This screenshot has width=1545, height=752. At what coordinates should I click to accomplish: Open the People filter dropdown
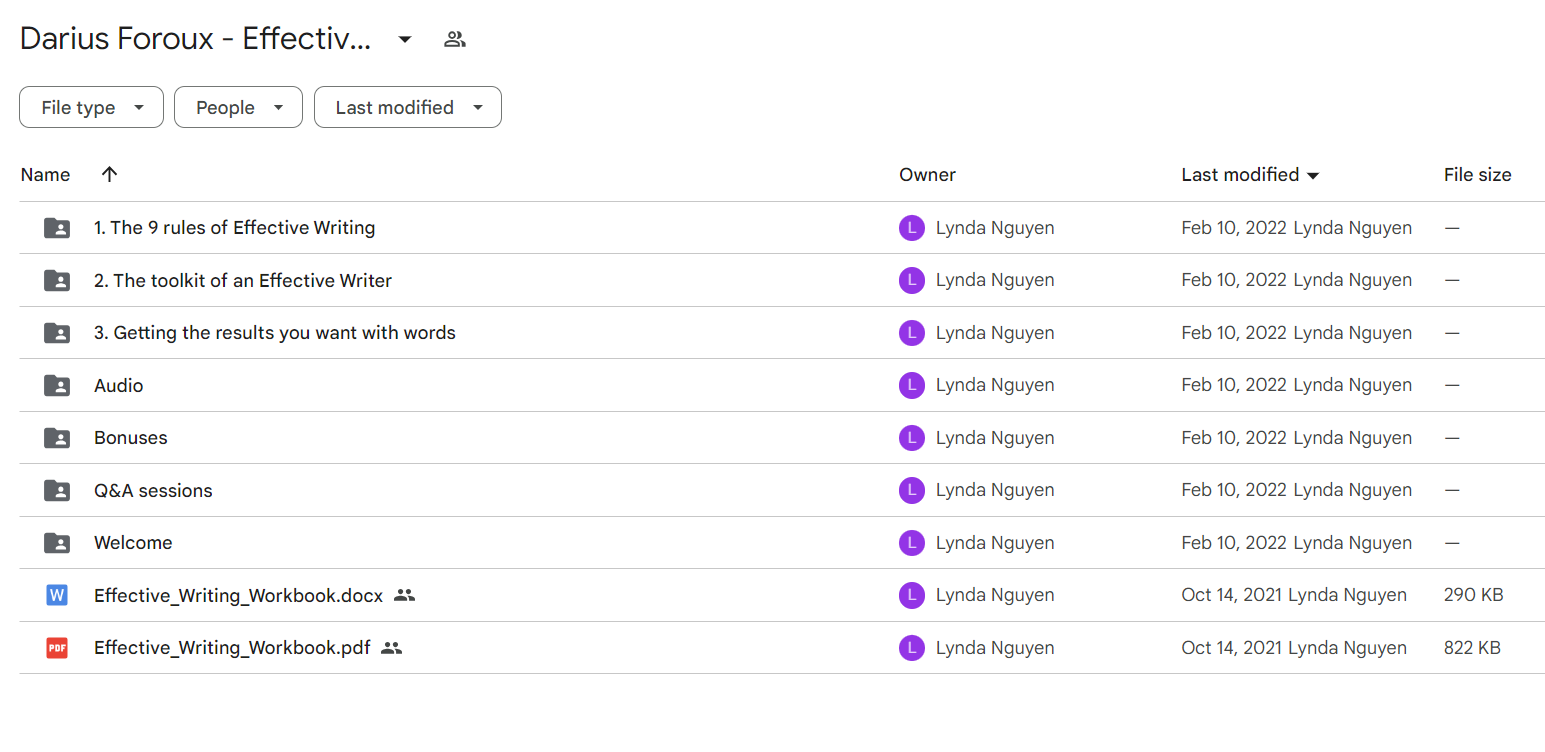tap(238, 107)
